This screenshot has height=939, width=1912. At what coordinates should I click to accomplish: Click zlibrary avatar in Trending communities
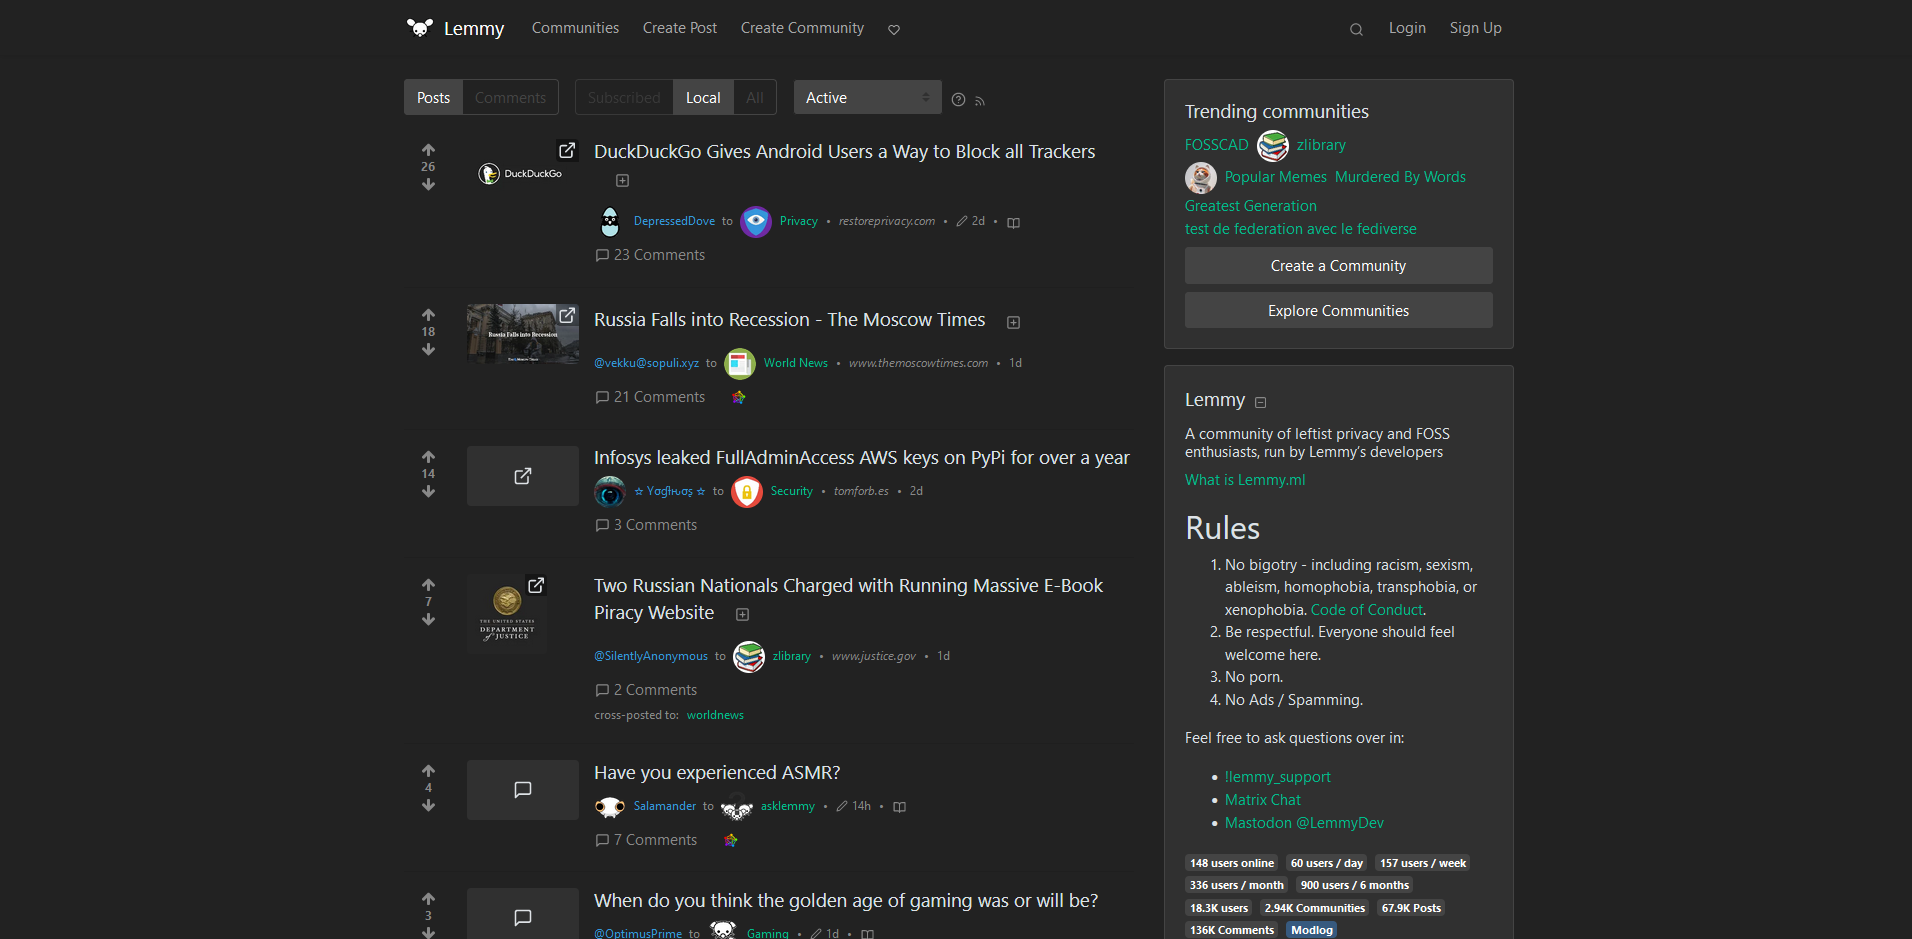[x=1273, y=145]
